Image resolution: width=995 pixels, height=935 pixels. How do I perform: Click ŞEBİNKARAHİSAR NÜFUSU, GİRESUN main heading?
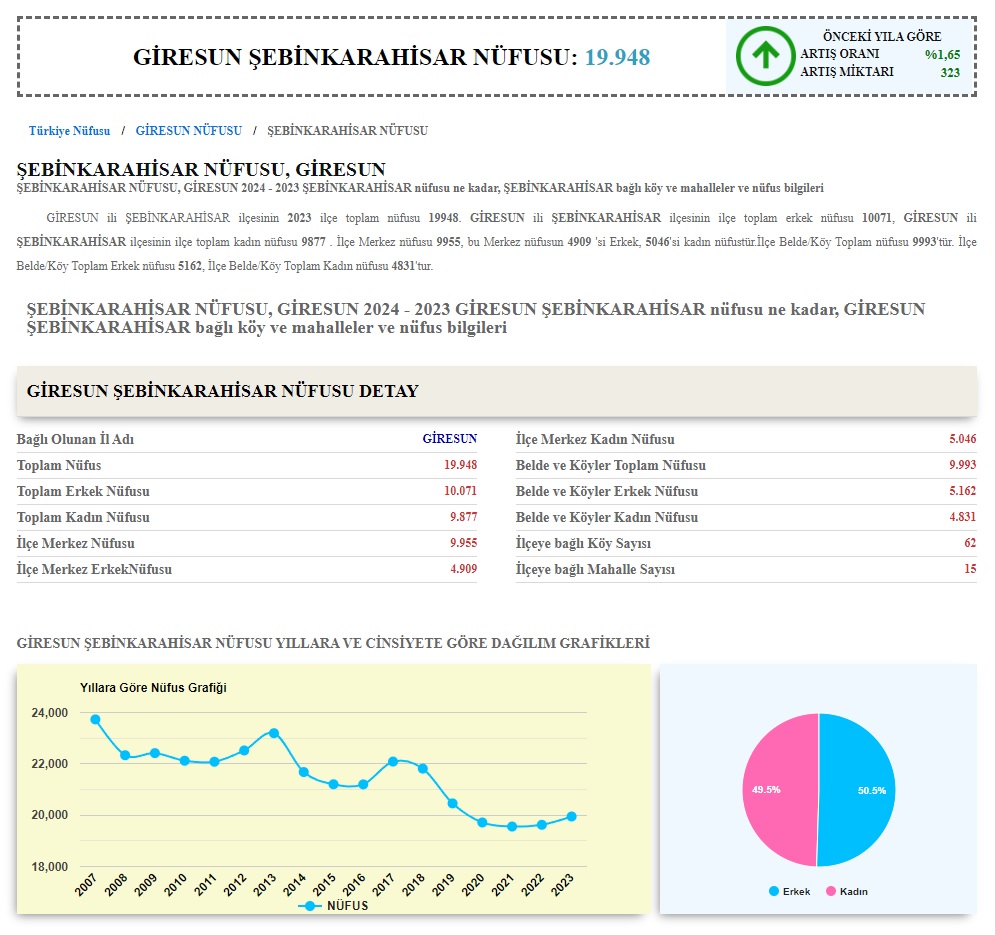pyautogui.click(x=201, y=169)
